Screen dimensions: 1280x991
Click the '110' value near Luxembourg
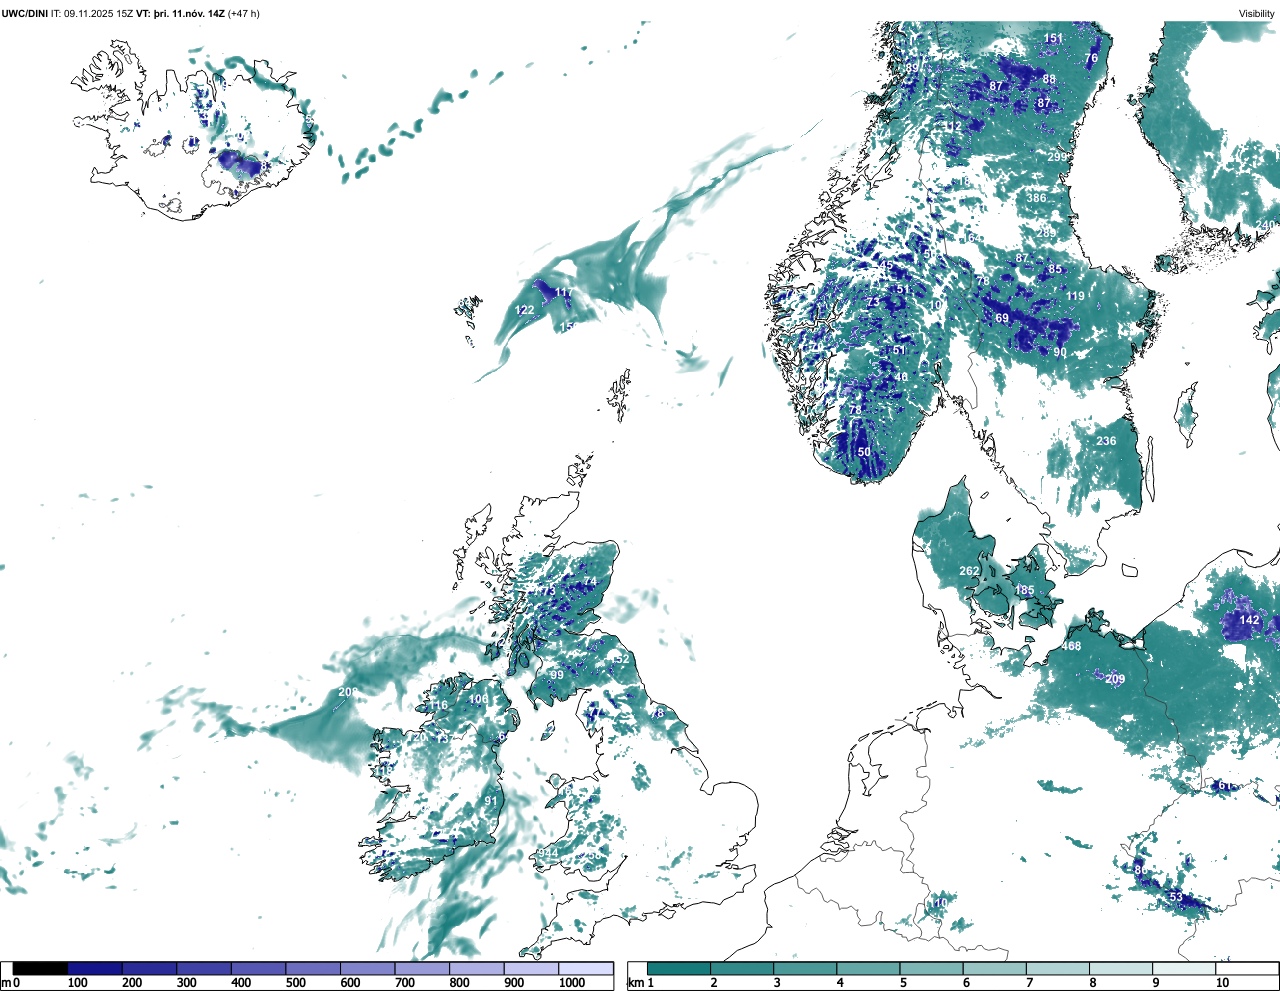pyautogui.click(x=938, y=903)
